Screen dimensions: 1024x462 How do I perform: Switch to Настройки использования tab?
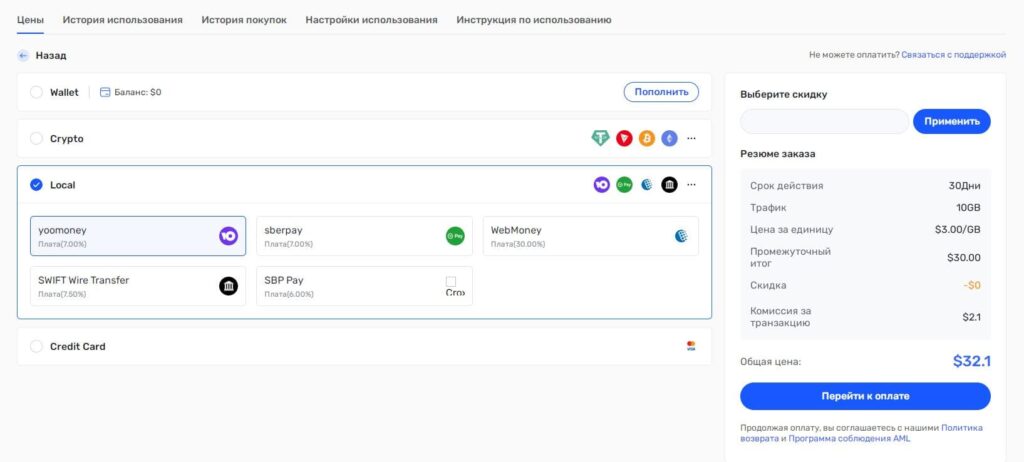(372, 20)
